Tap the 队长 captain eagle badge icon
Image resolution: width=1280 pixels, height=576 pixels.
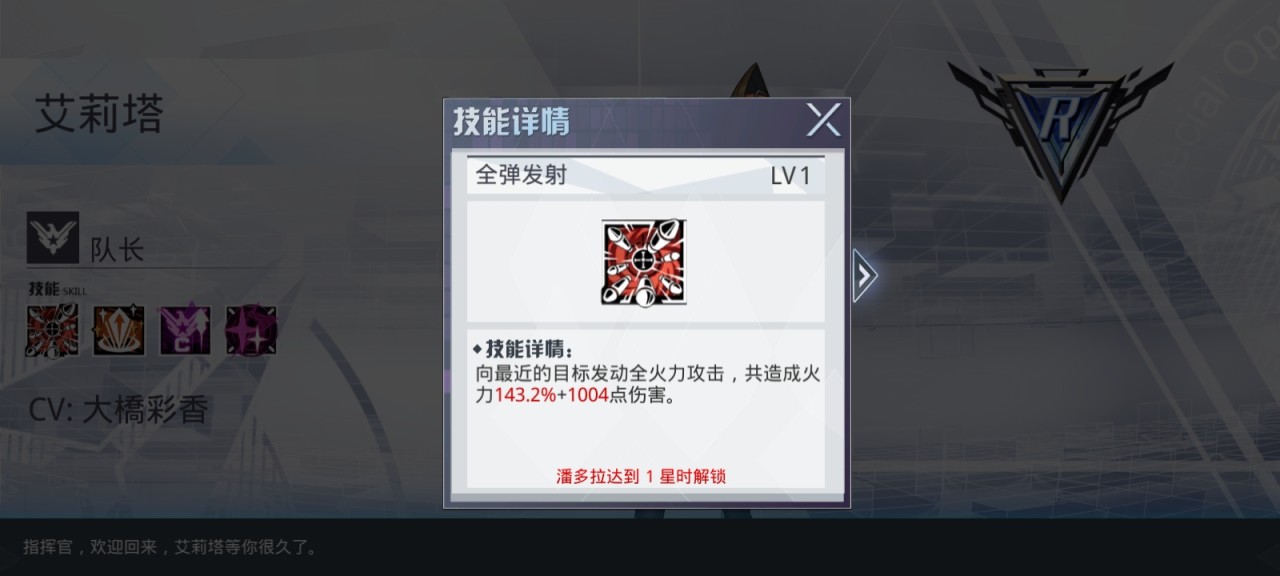53,238
